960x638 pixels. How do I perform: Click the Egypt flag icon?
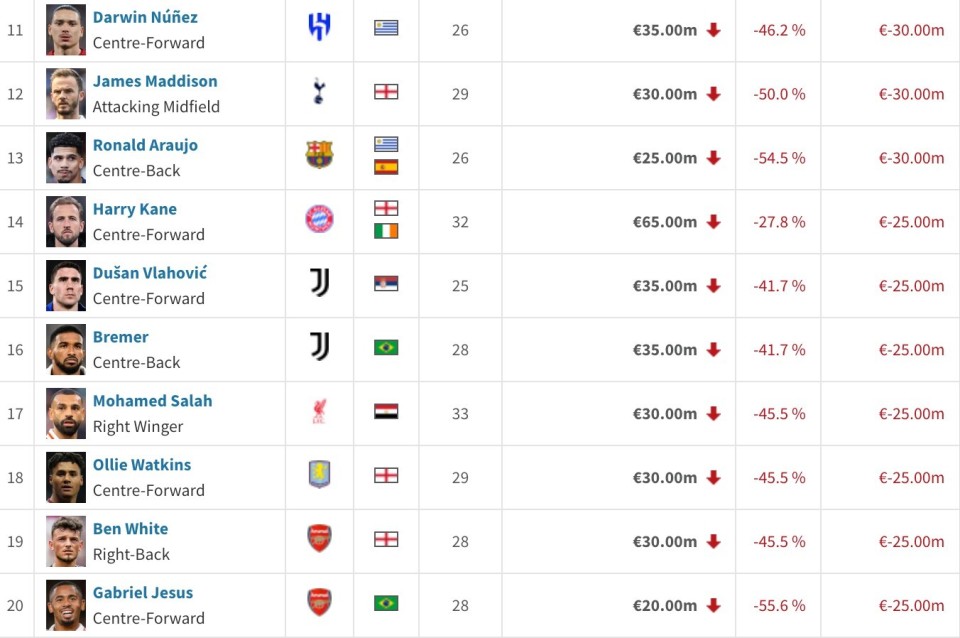point(386,412)
